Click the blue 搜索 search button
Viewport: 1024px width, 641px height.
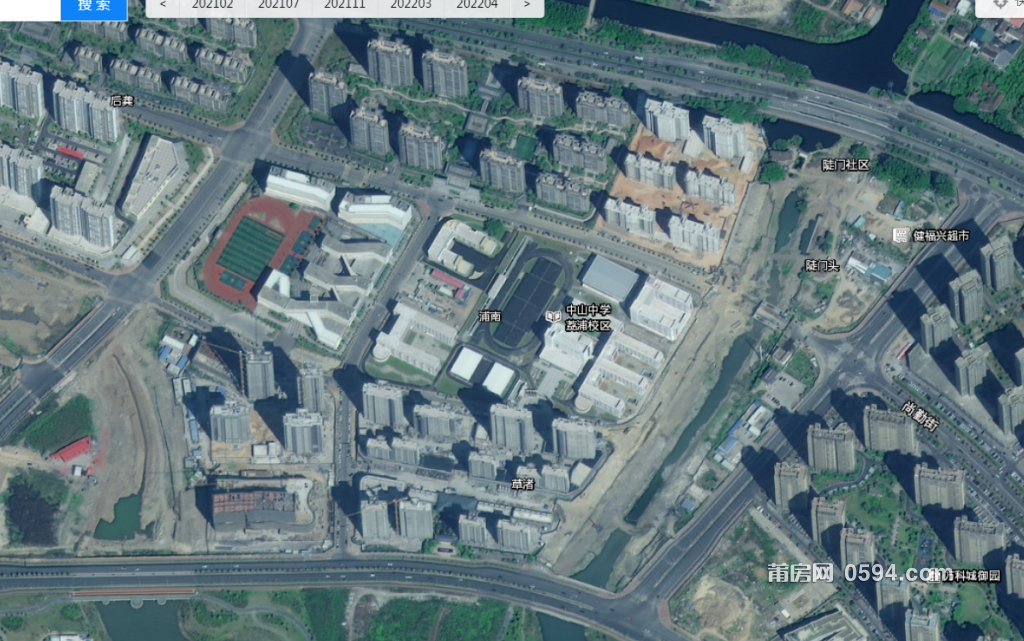[x=93, y=8]
